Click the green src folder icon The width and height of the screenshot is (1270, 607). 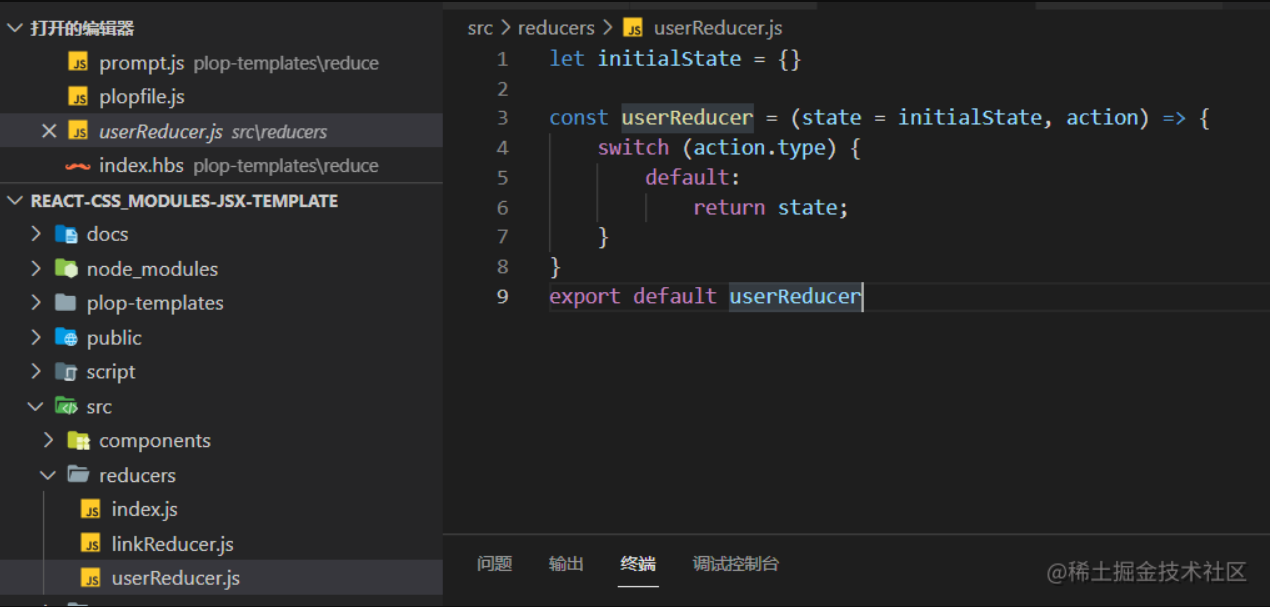(x=66, y=406)
